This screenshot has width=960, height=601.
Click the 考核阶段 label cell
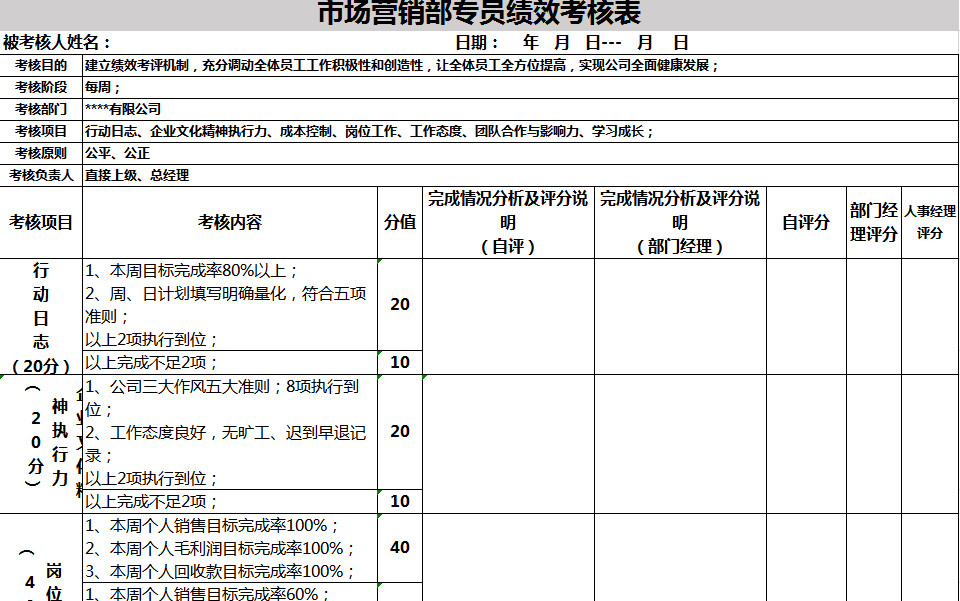[42, 88]
